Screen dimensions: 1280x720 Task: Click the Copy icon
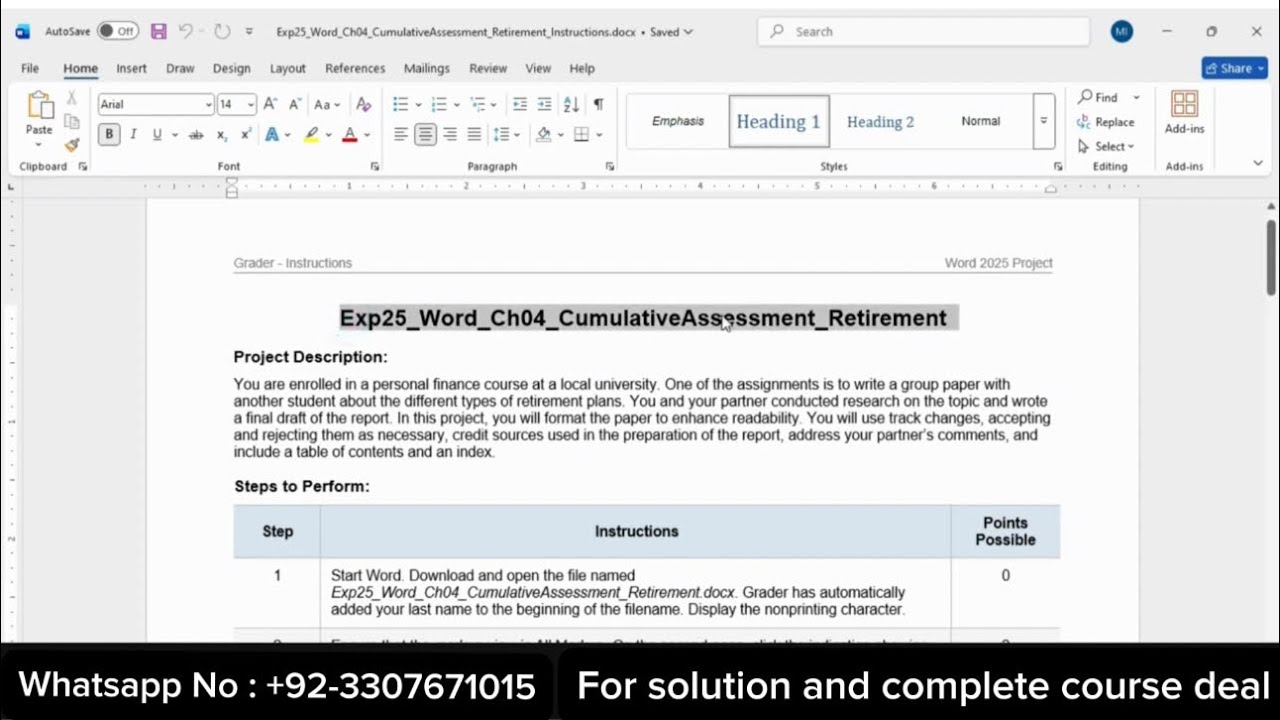pos(72,121)
